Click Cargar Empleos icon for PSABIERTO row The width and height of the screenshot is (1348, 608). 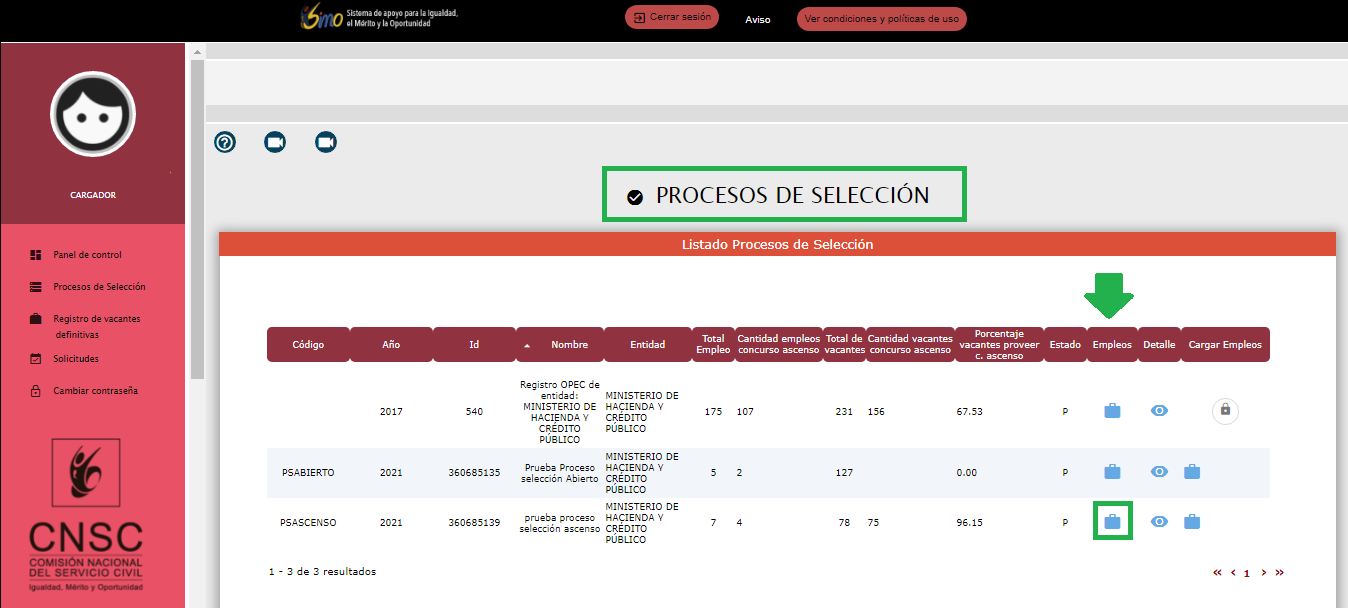pyautogui.click(x=1191, y=472)
